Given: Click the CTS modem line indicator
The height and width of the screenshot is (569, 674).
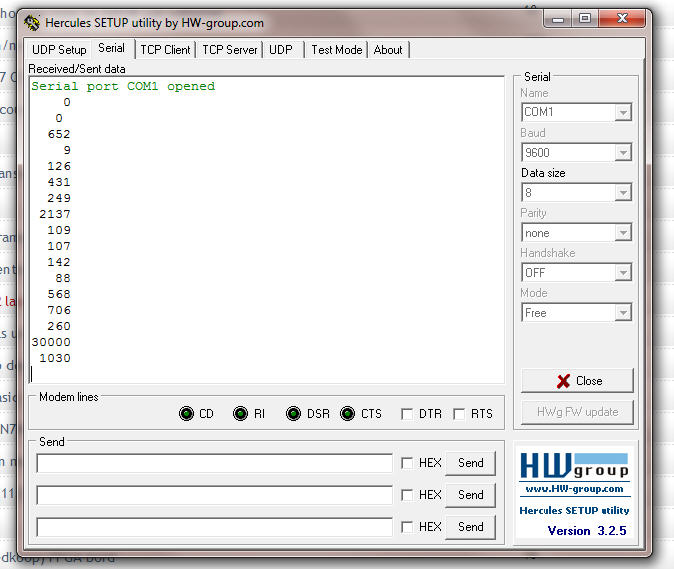Looking at the screenshot, I should pos(347,414).
